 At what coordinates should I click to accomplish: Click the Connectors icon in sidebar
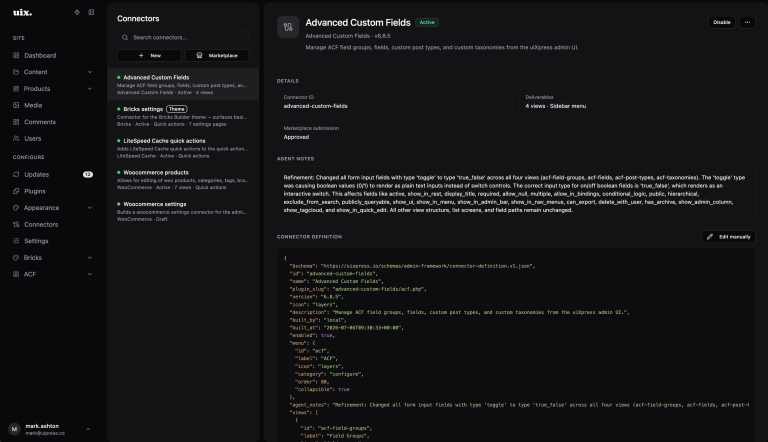16,224
